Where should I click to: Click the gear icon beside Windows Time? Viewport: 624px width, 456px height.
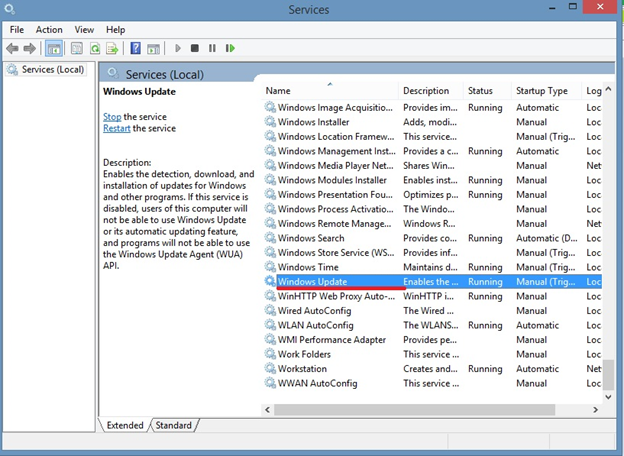tap(270, 267)
